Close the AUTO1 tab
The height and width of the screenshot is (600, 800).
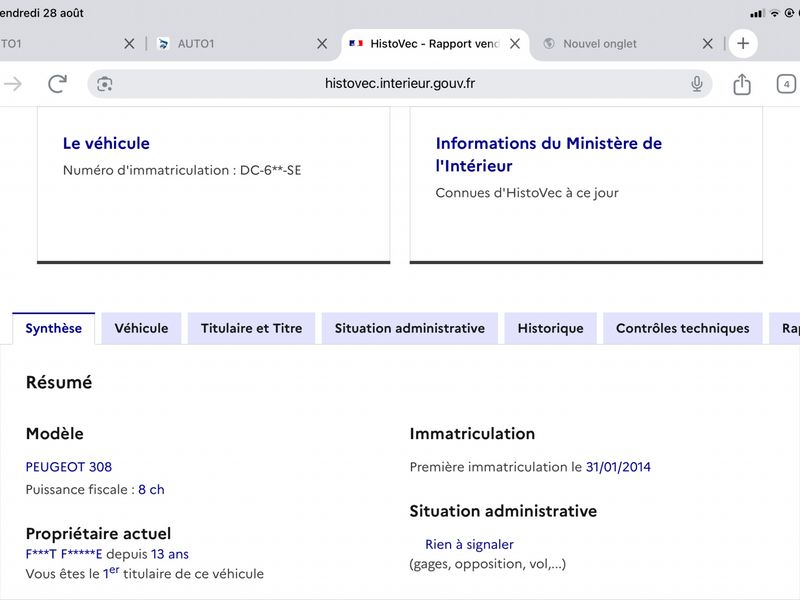322,44
